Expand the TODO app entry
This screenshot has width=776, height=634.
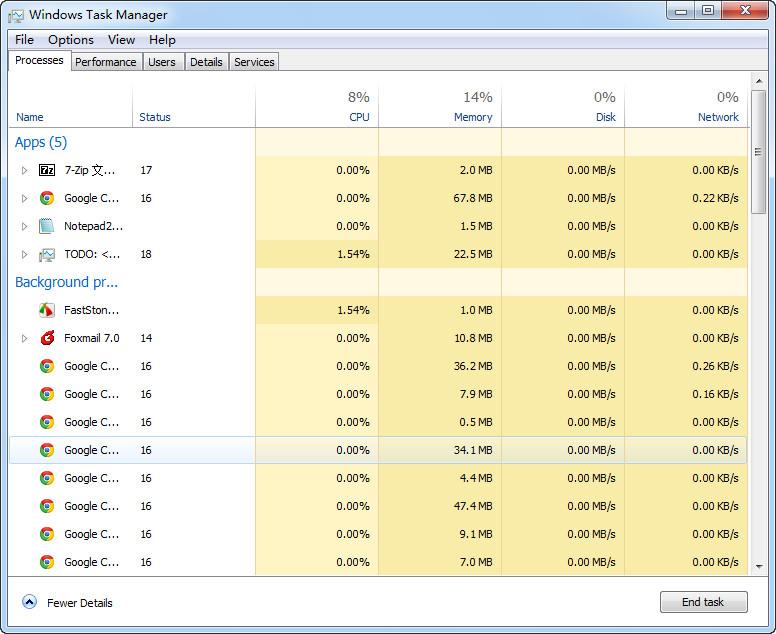(24, 254)
